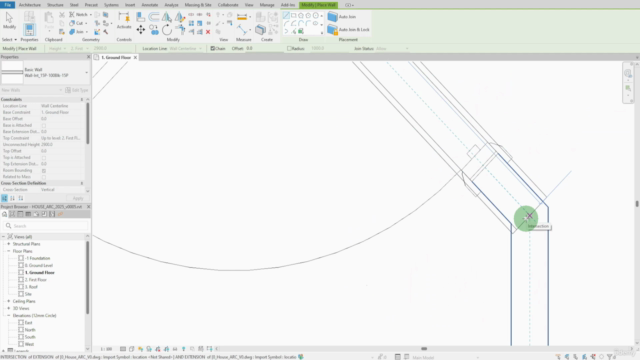Click the Project Browser home icon
The width and height of the screenshot is (640, 360).
[x=4, y=214]
